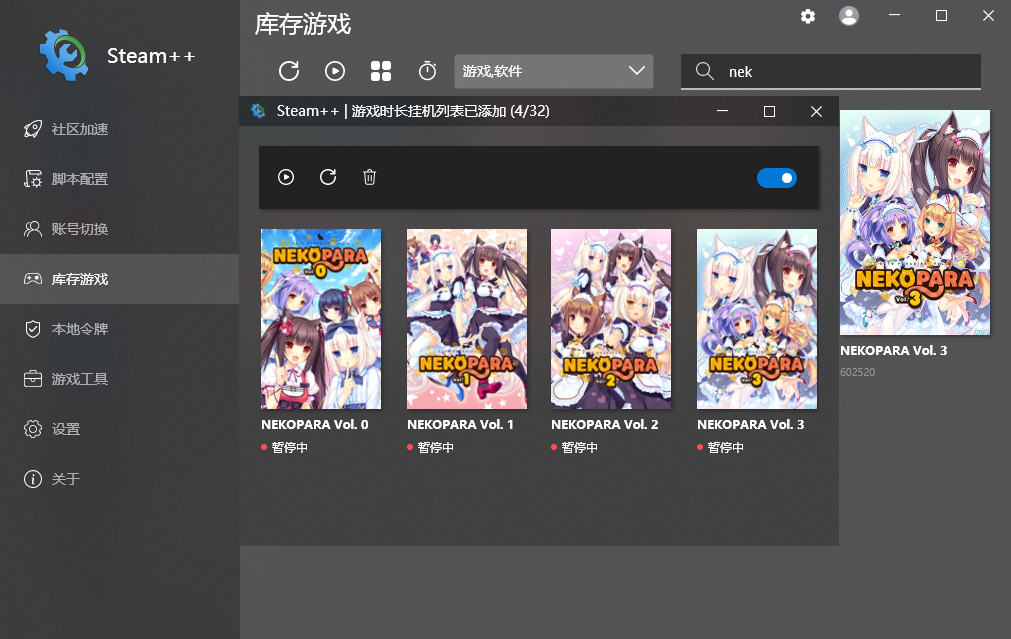
Task: Start idling with play icon in popup
Action: click(286, 177)
